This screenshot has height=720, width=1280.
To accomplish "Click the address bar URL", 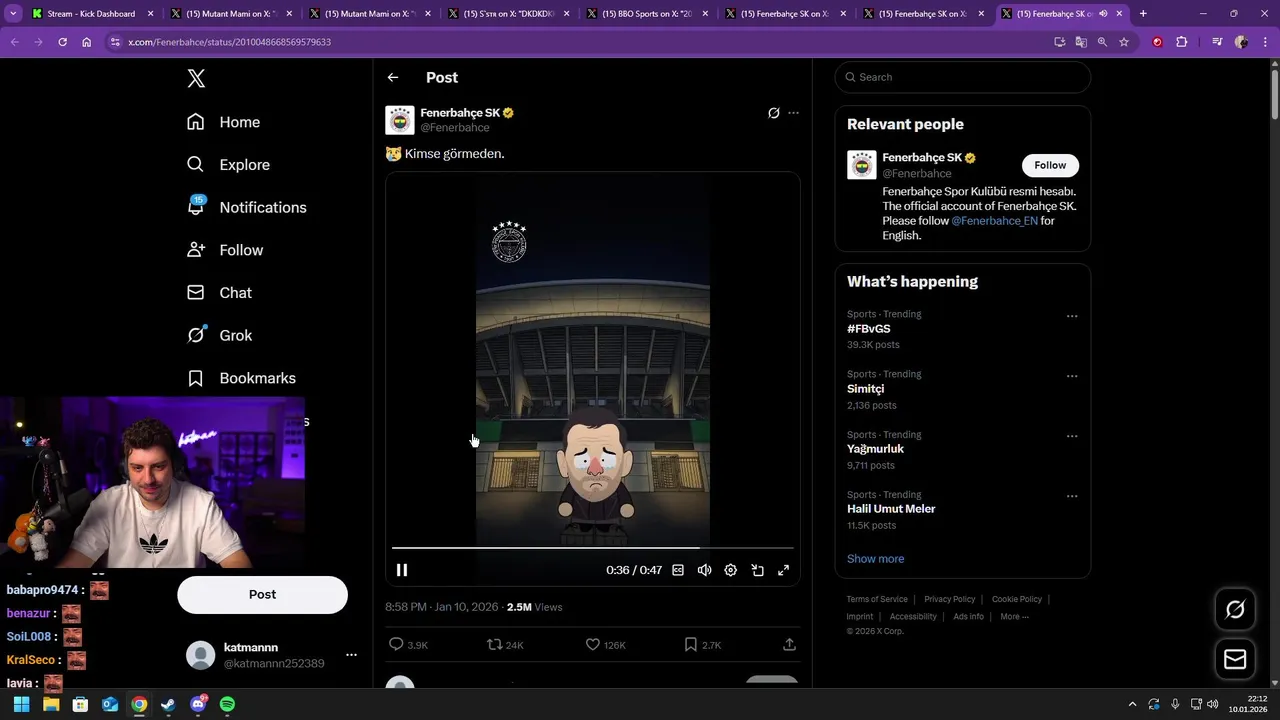I will (229, 42).
